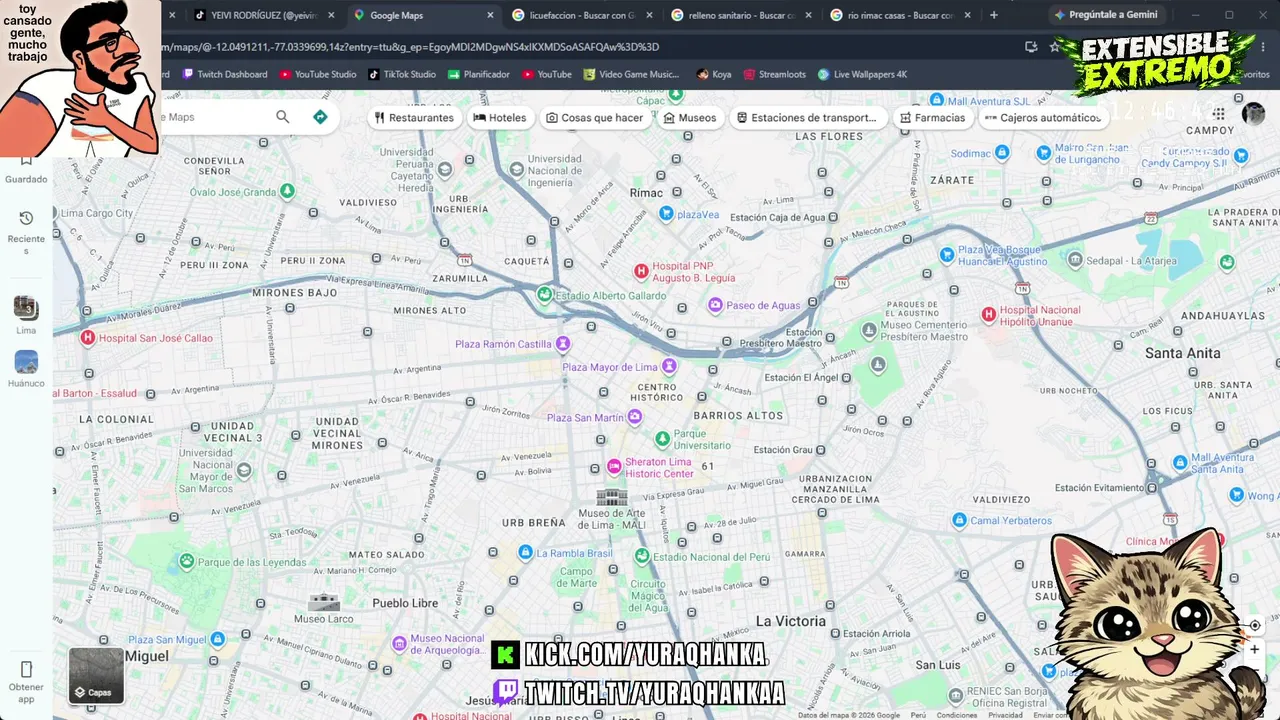The width and height of the screenshot is (1280, 720).
Task: Bookmark this page with the star icon
Action: point(1054,47)
